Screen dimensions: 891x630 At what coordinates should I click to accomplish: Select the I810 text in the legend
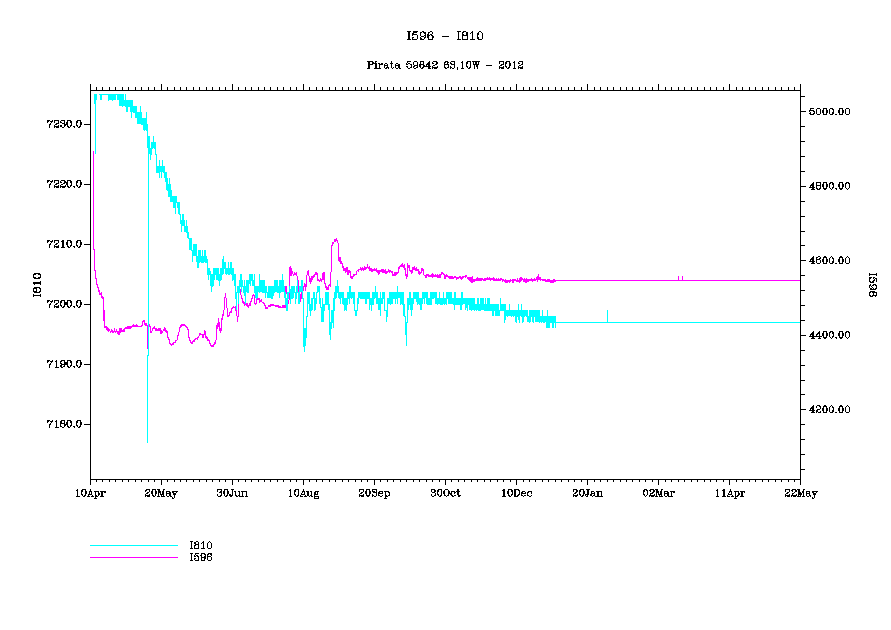201,546
